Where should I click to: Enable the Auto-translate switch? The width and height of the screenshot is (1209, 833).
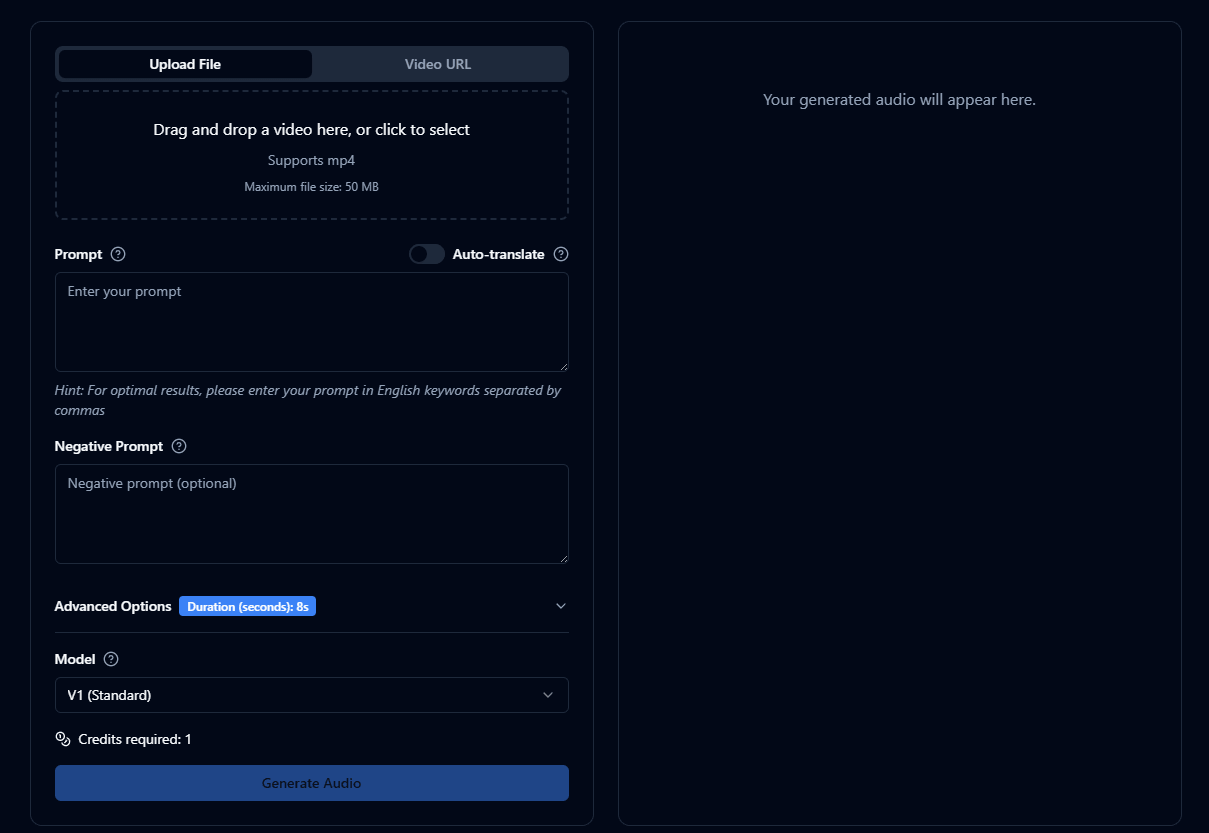[427, 254]
